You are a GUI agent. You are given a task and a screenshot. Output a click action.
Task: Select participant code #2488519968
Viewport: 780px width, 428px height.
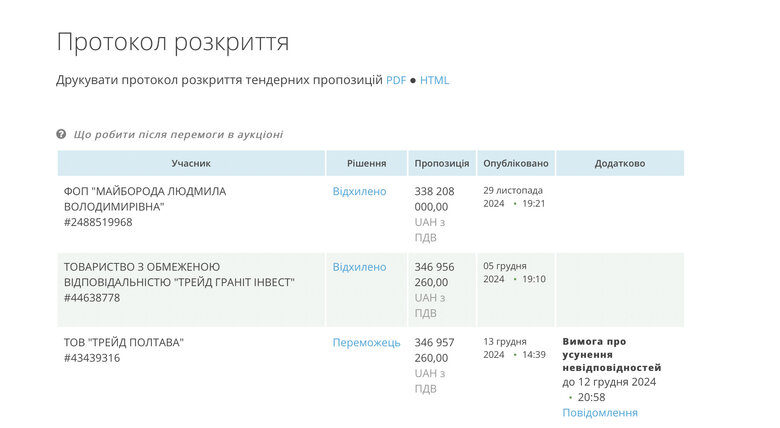pyautogui.click(x=98, y=222)
